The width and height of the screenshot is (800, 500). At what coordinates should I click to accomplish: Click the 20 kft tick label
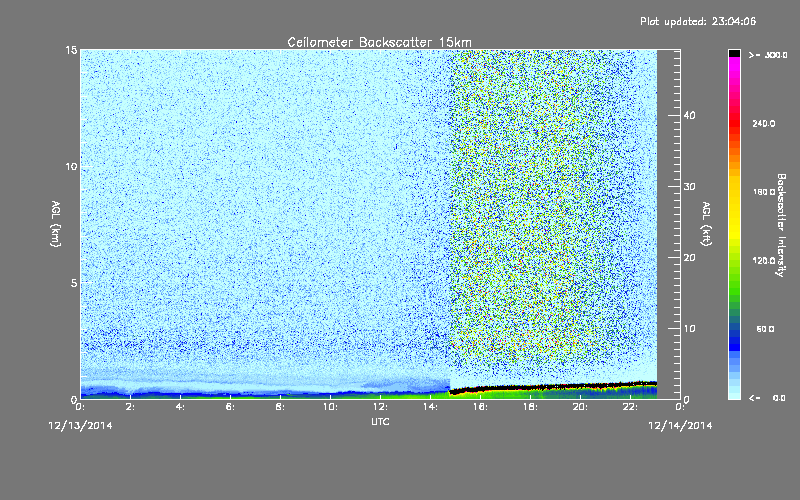tap(689, 258)
